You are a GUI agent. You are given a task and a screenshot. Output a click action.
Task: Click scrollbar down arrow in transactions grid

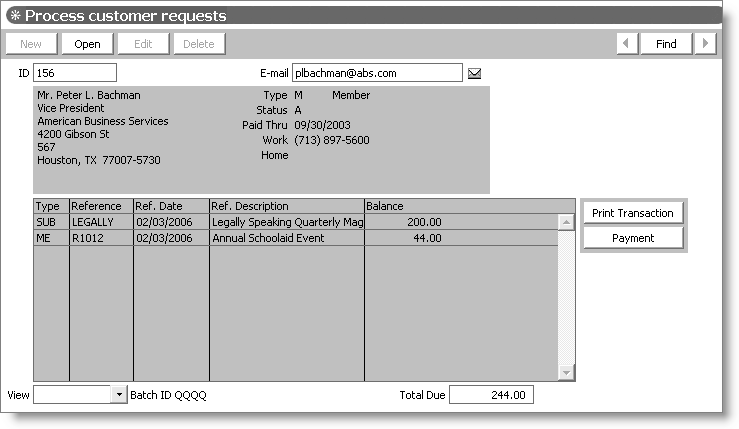pos(566,372)
